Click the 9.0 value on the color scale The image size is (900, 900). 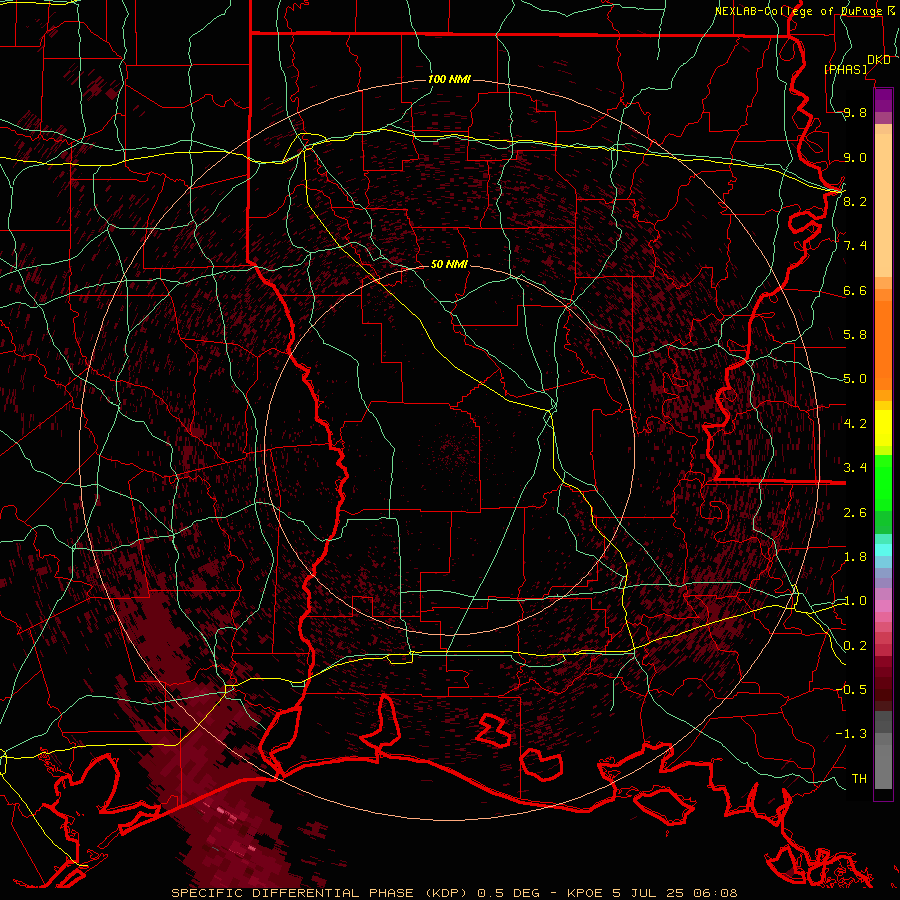coord(854,157)
